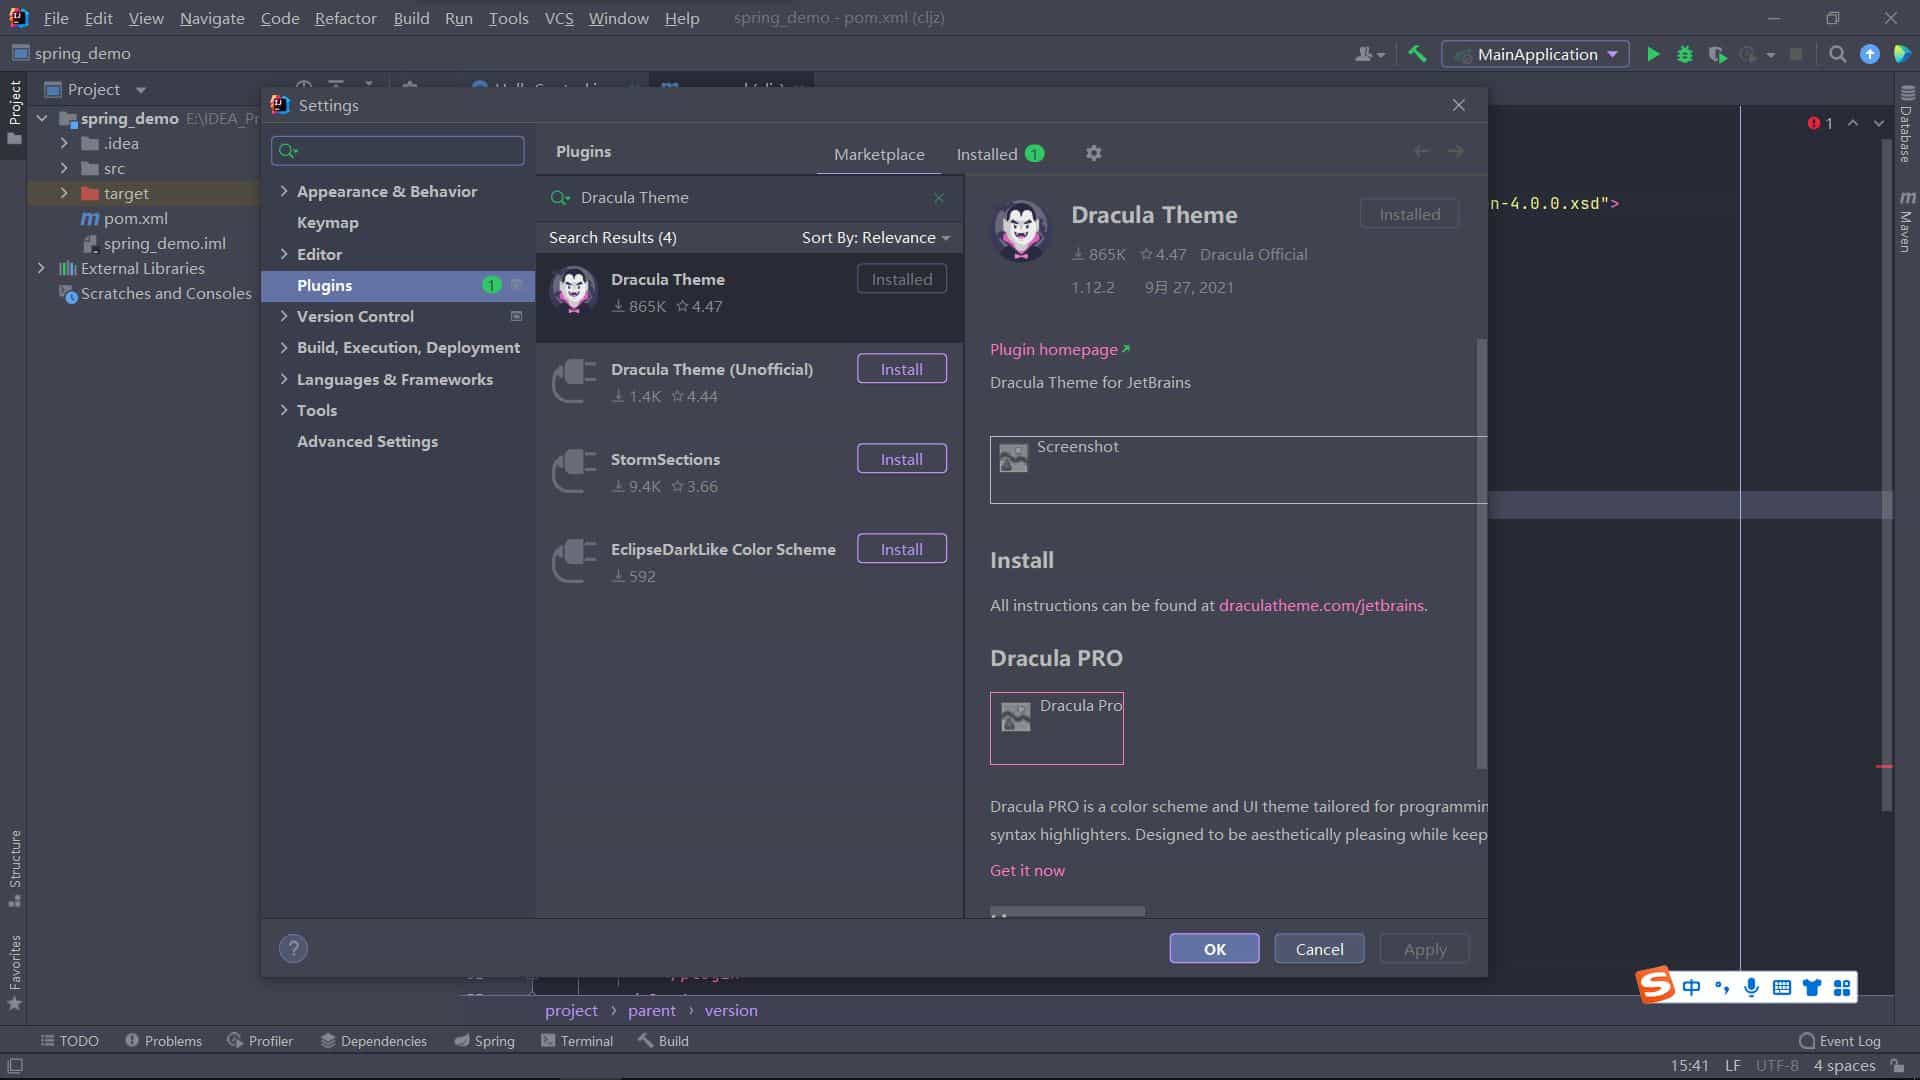
Task: Start debugging with the green bug icon
Action: pos(1685,54)
